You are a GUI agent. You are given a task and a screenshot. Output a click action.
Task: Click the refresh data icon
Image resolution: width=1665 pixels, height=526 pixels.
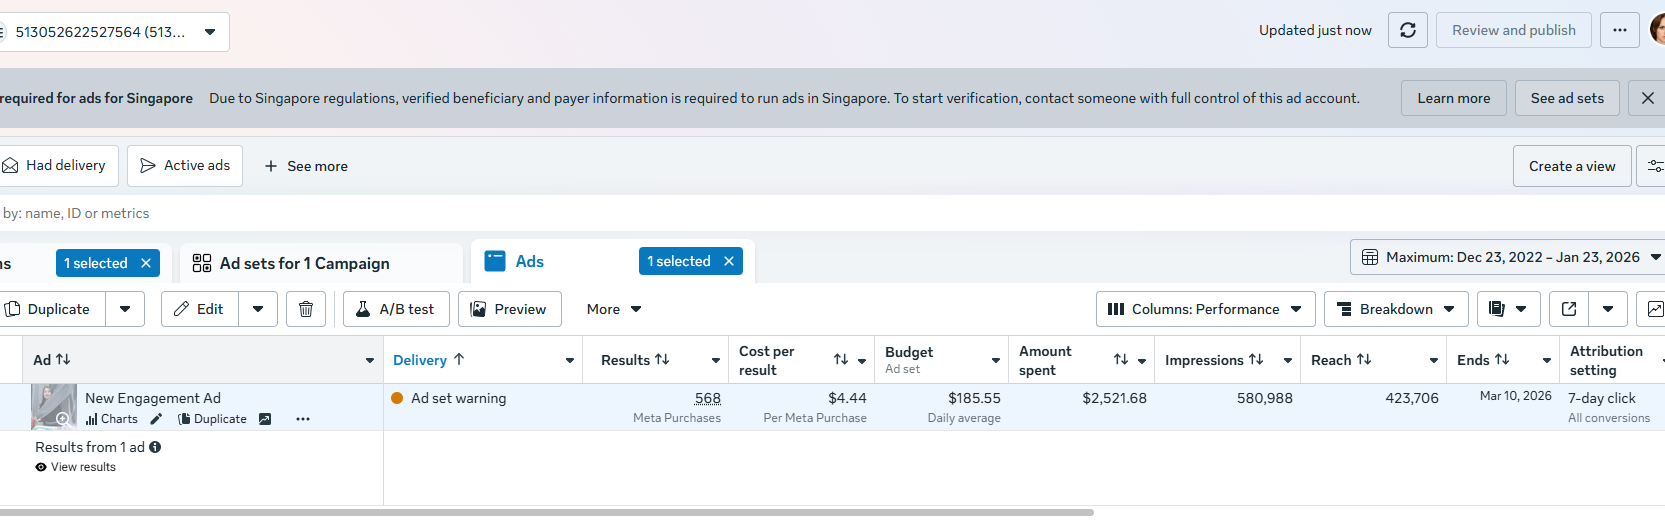1407,30
